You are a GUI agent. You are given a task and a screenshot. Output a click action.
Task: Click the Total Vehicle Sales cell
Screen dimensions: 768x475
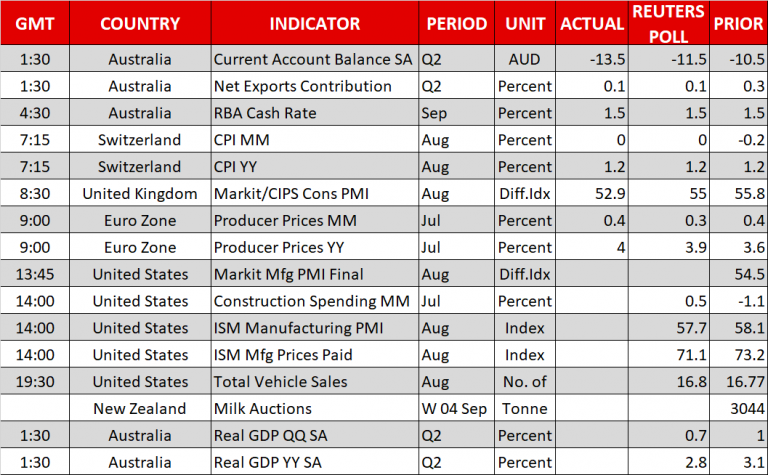(314, 382)
